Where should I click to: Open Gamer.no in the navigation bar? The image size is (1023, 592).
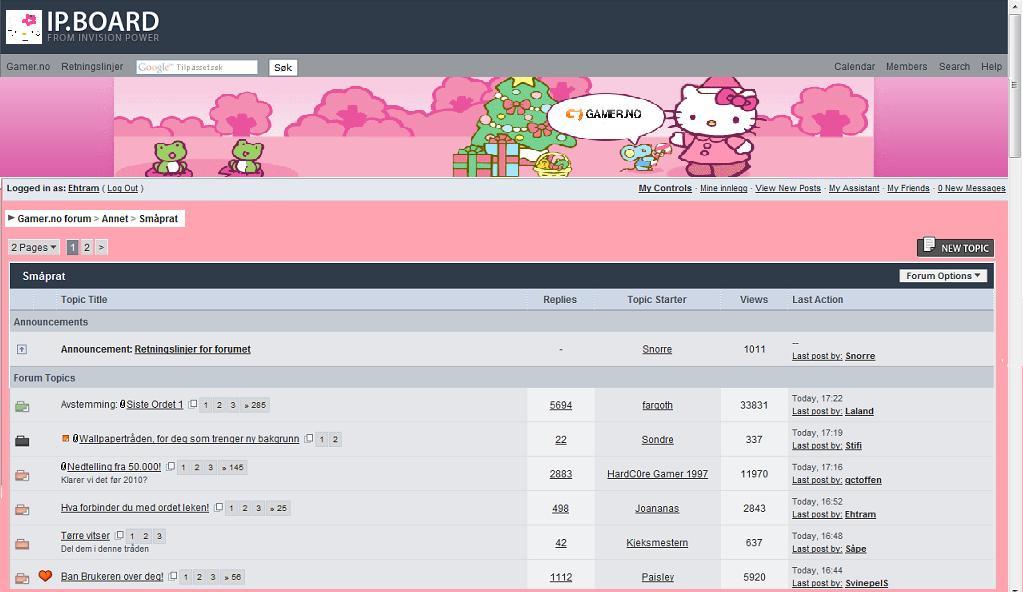[28, 67]
